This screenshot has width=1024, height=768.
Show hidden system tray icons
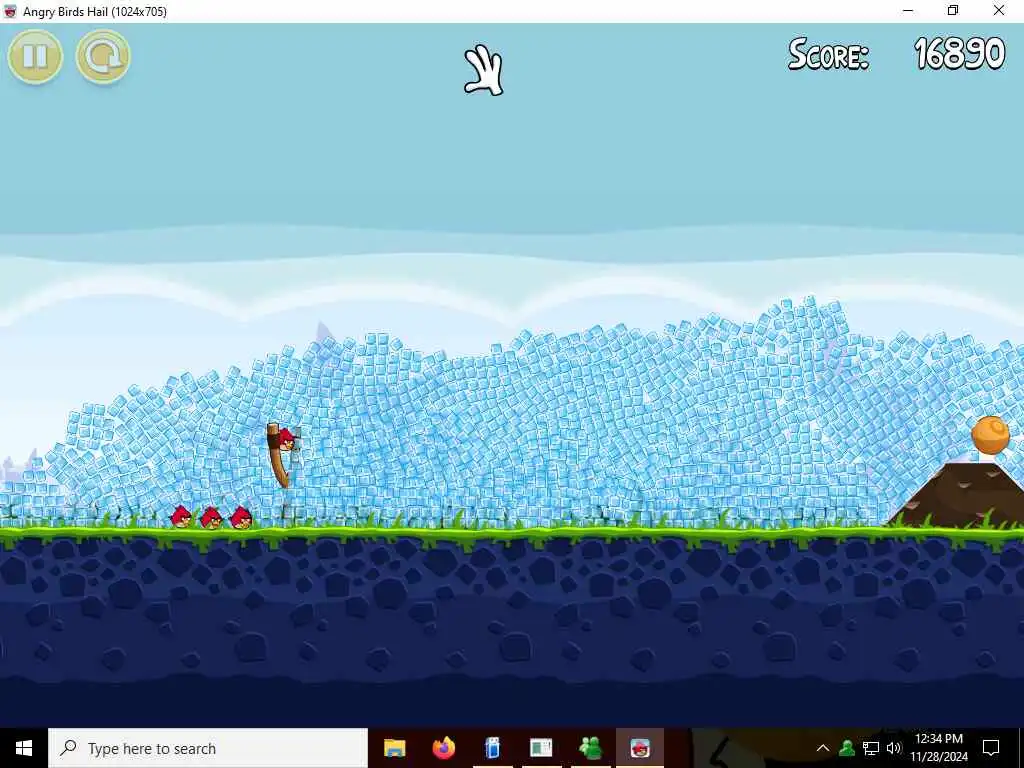click(x=823, y=748)
